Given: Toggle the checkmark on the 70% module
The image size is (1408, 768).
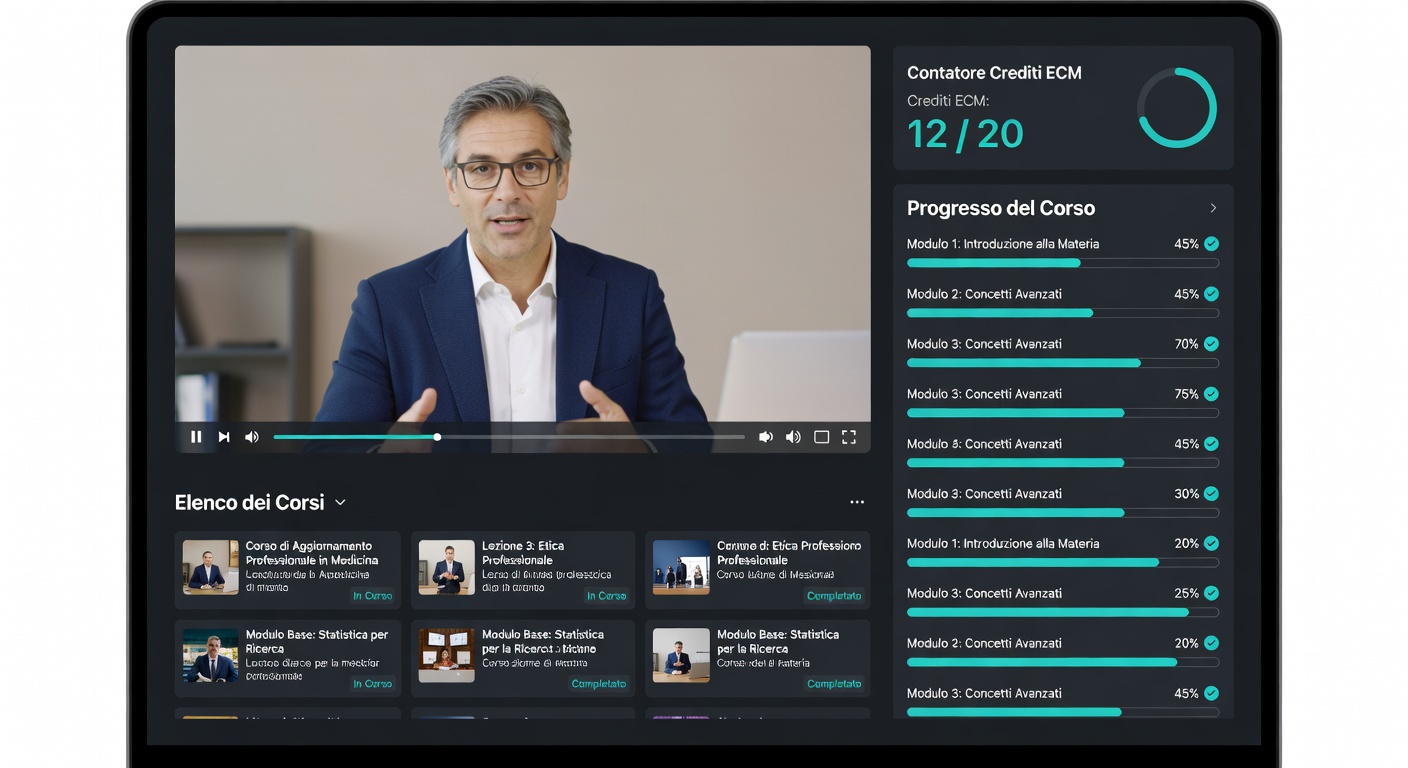Looking at the screenshot, I should (1211, 344).
